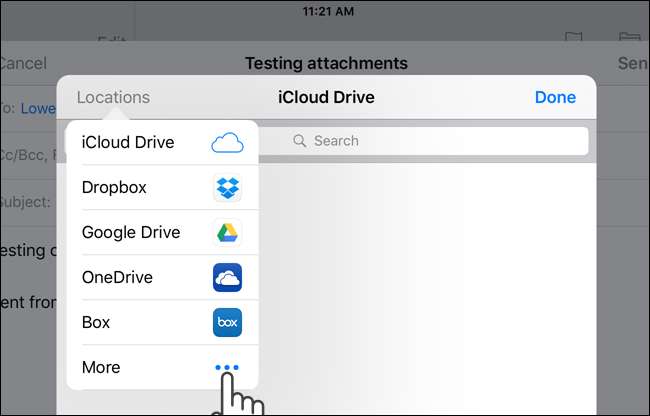Screen dimensions: 650x416
Task: Select the Google Drive text label
Action: pyautogui.click(x=131, y=233)
